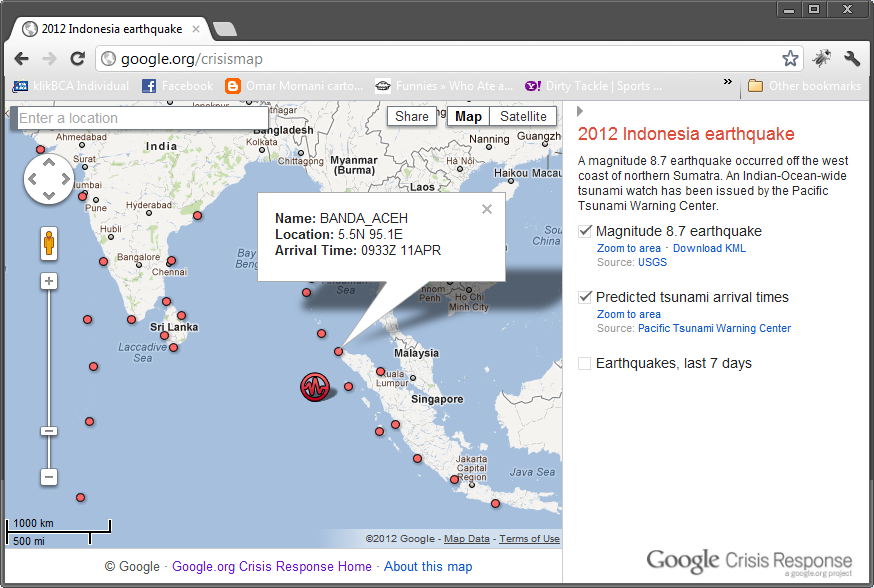Screen dimensions: 874x588
Task: Click the Enter a location search field
Action: 140,117
